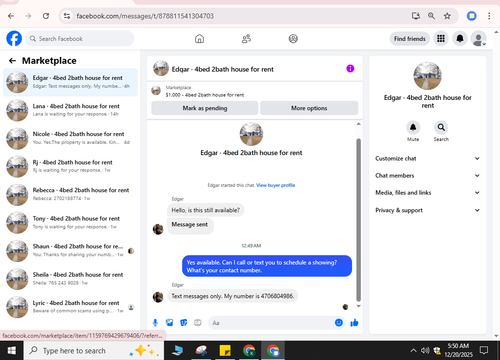Screen dimensions: 500x360
Task: Select message "Hello, is this still available?"
Action: 205,210
